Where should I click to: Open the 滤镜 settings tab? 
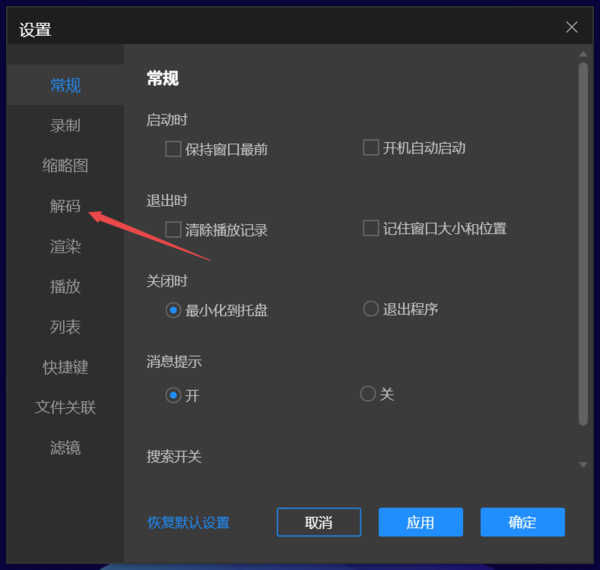click(x=65, y=448)
